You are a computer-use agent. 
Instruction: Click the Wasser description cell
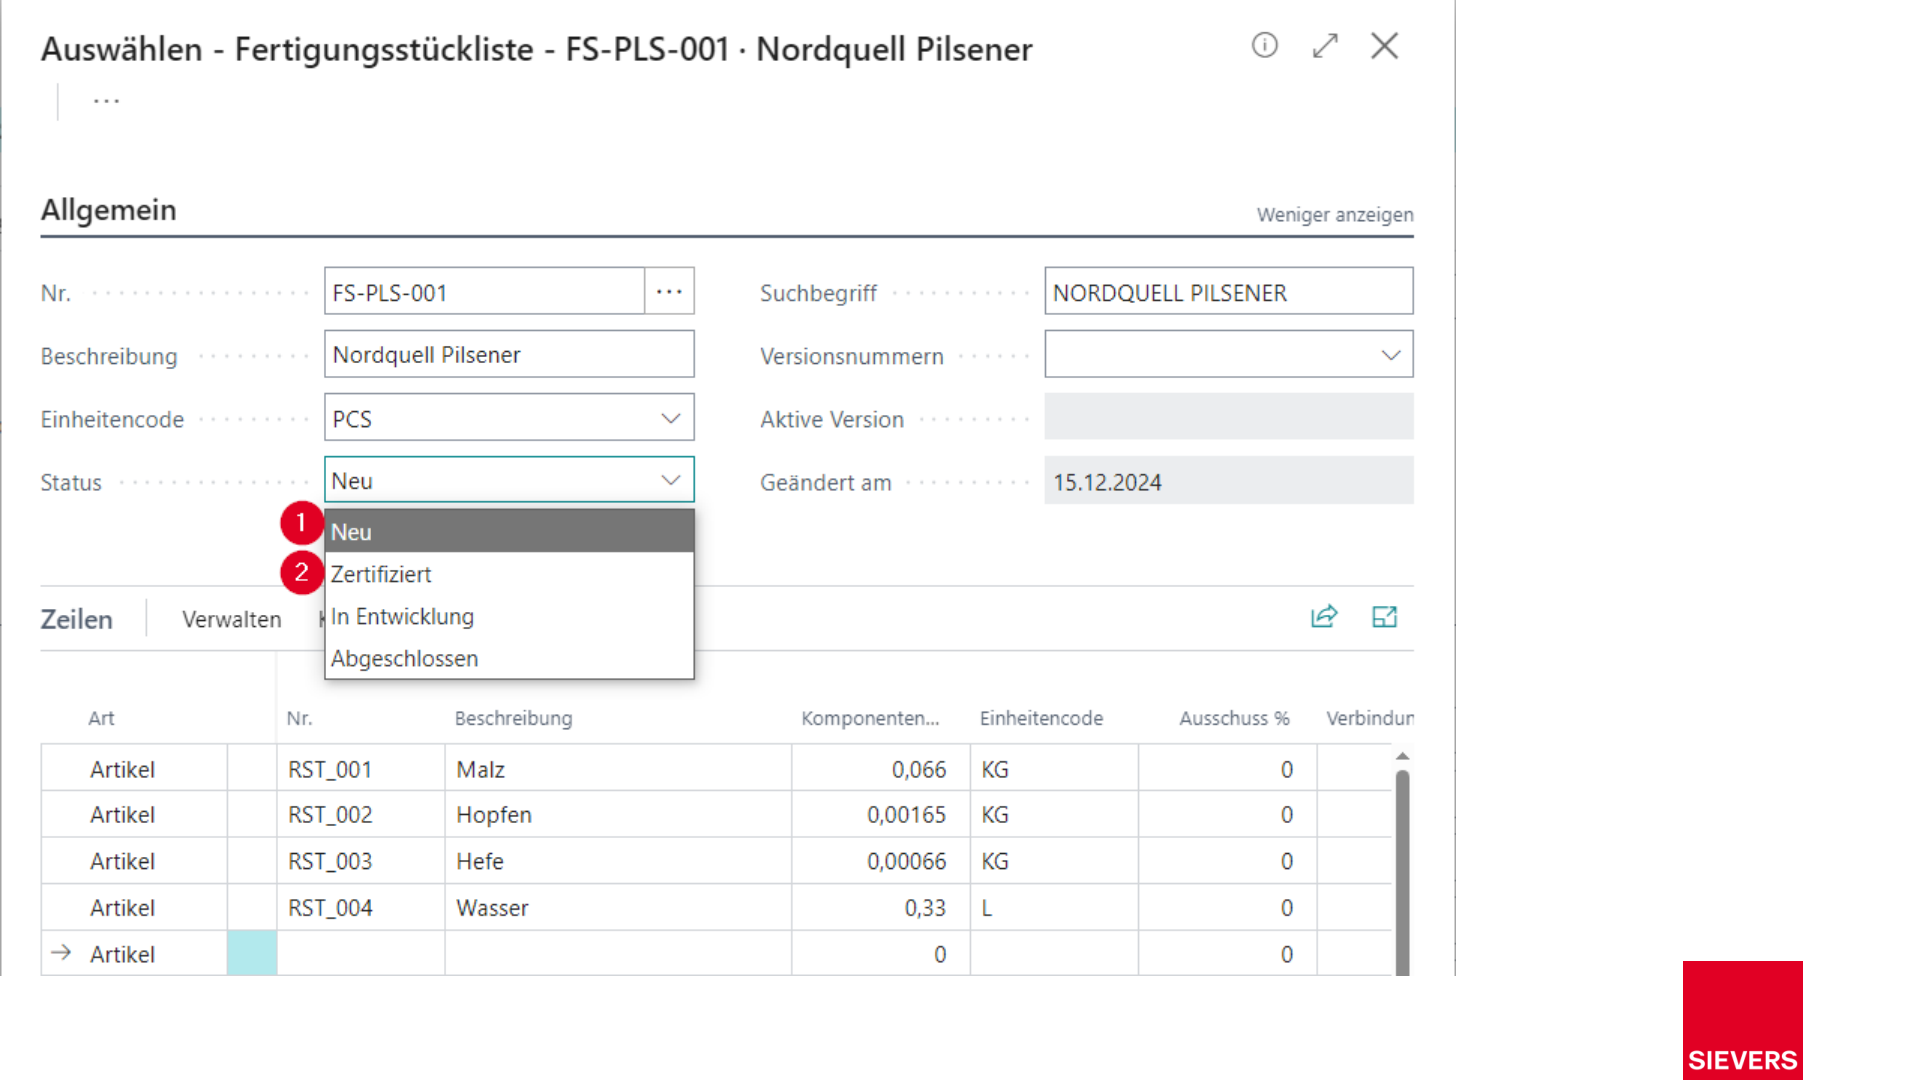[618, 907]
